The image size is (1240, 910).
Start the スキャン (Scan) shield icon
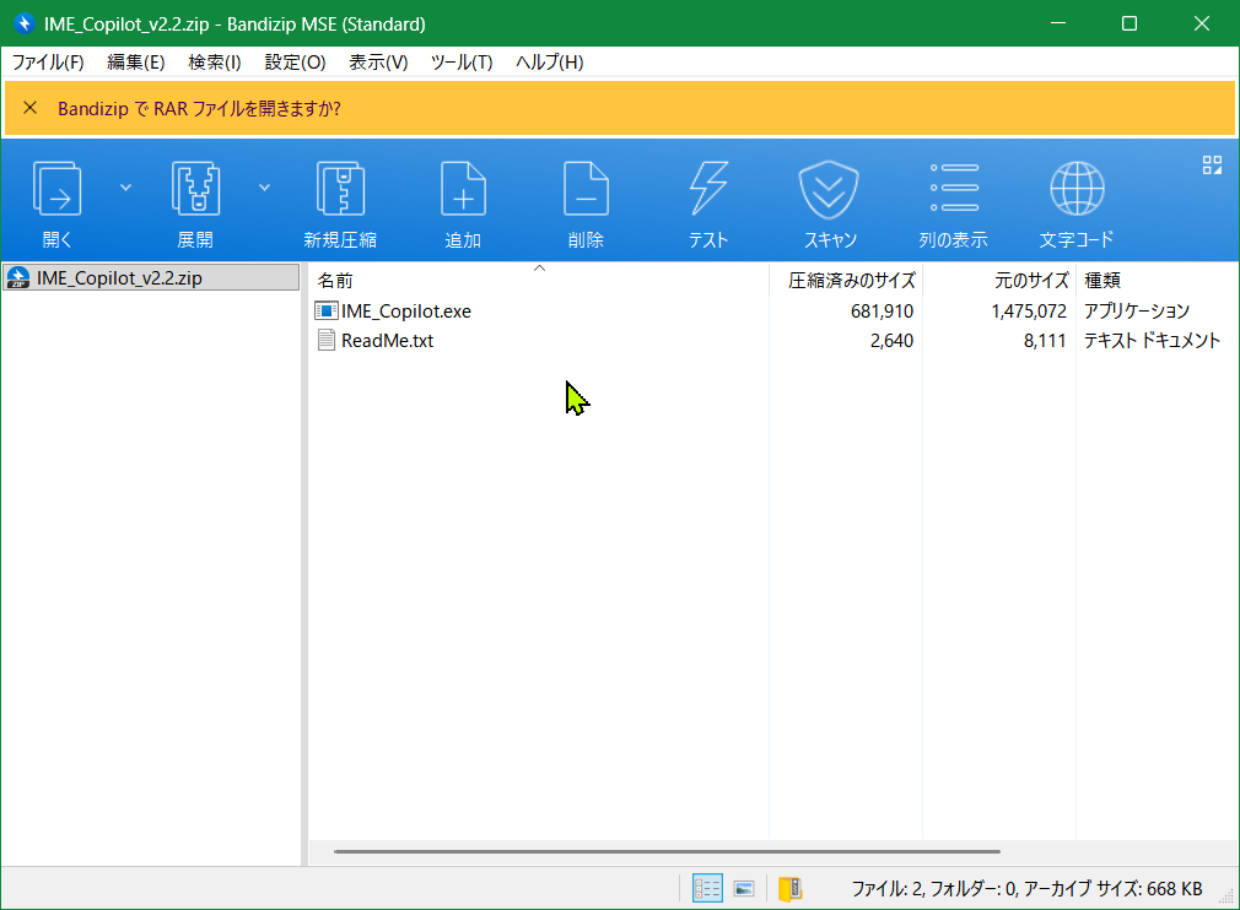tap(830, 190)
